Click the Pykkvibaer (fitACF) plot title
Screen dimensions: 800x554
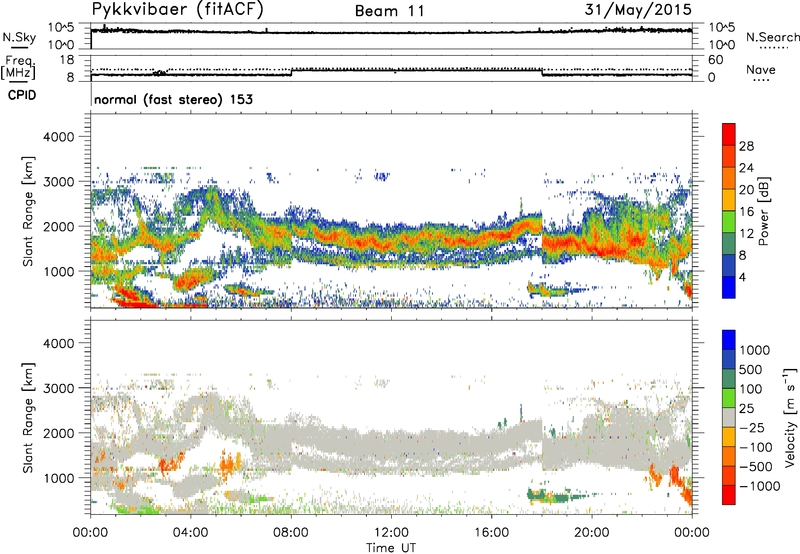coord(178,10)
